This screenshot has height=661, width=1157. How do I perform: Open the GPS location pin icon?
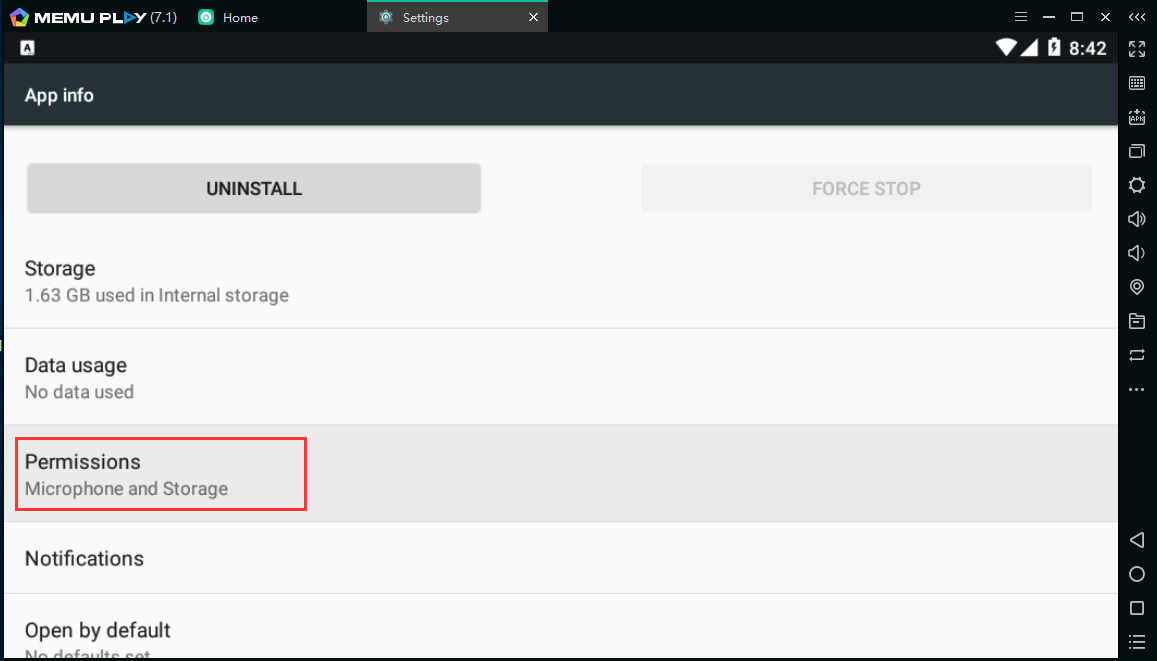pyautogui.click(x=1137, y=287)
